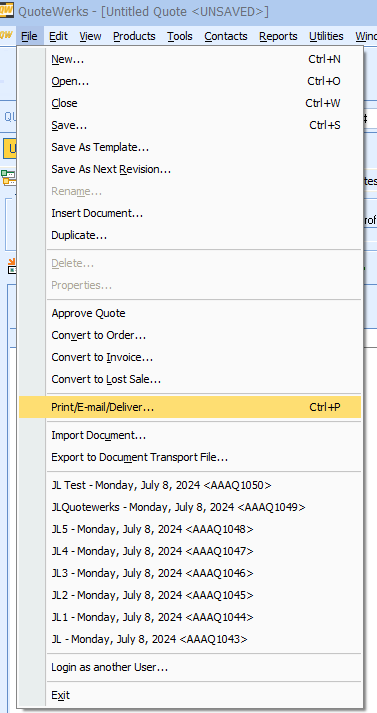377x713 pixels.
Task: Select Convert to Lost Sale...
Action: click(190, 379)
